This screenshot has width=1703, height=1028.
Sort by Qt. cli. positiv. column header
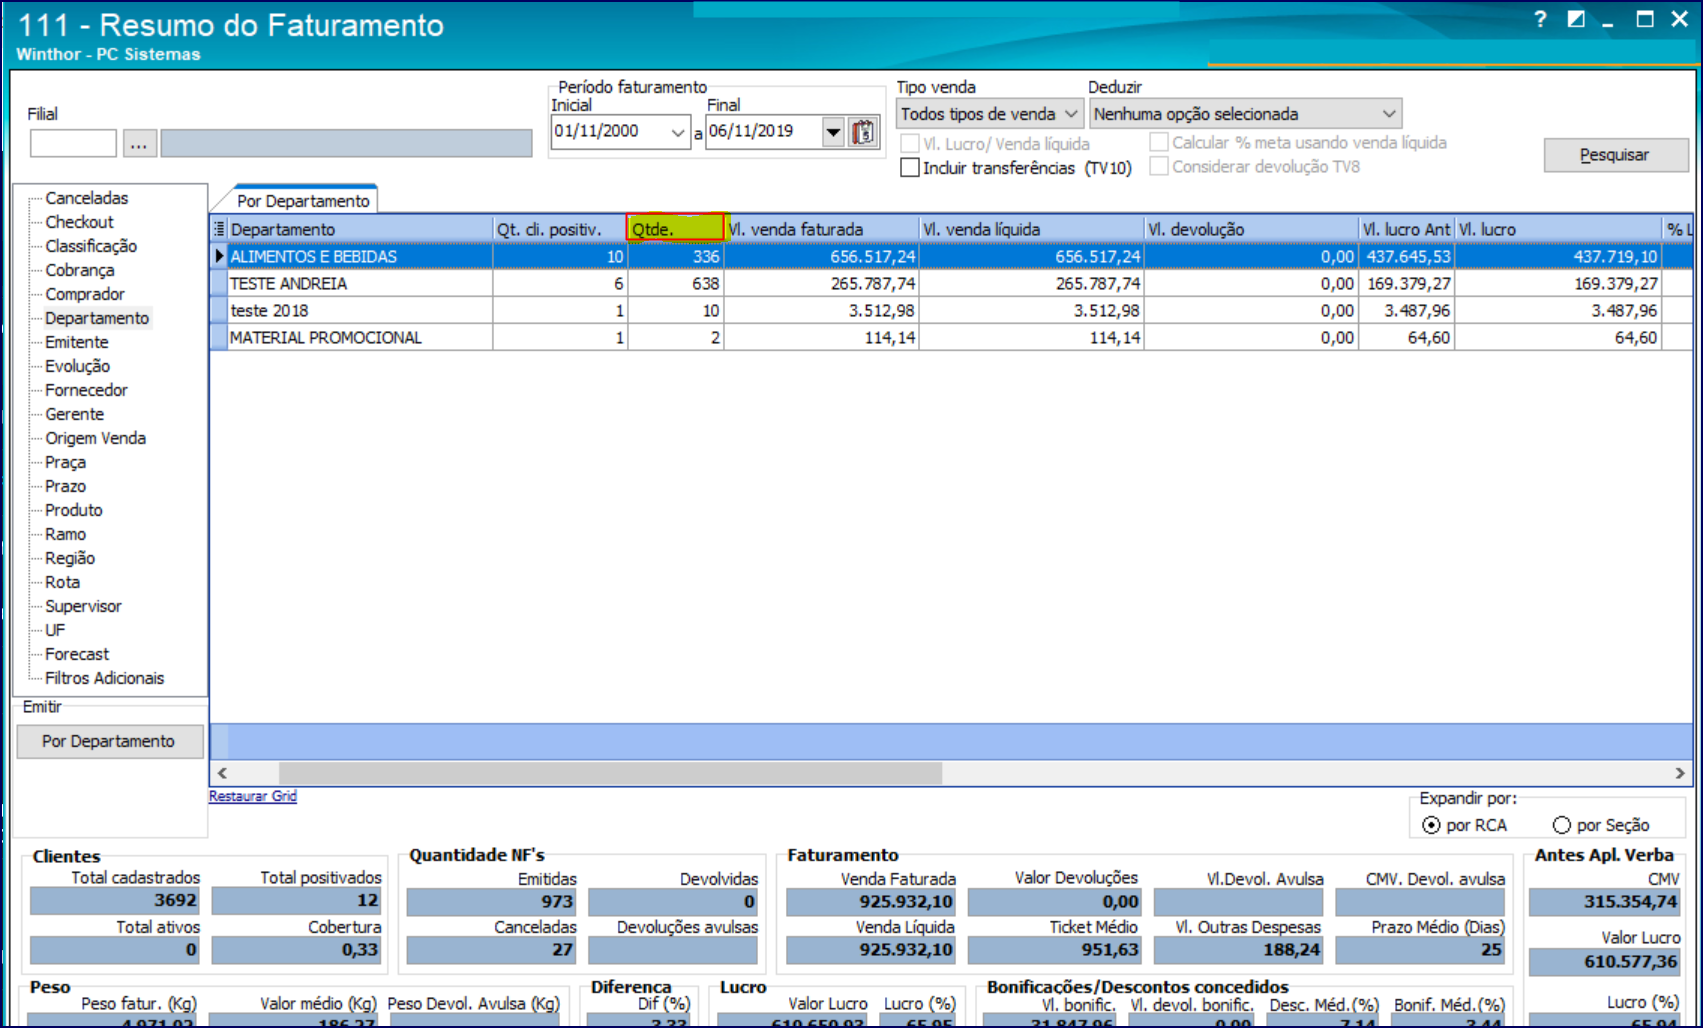point(560,229)
